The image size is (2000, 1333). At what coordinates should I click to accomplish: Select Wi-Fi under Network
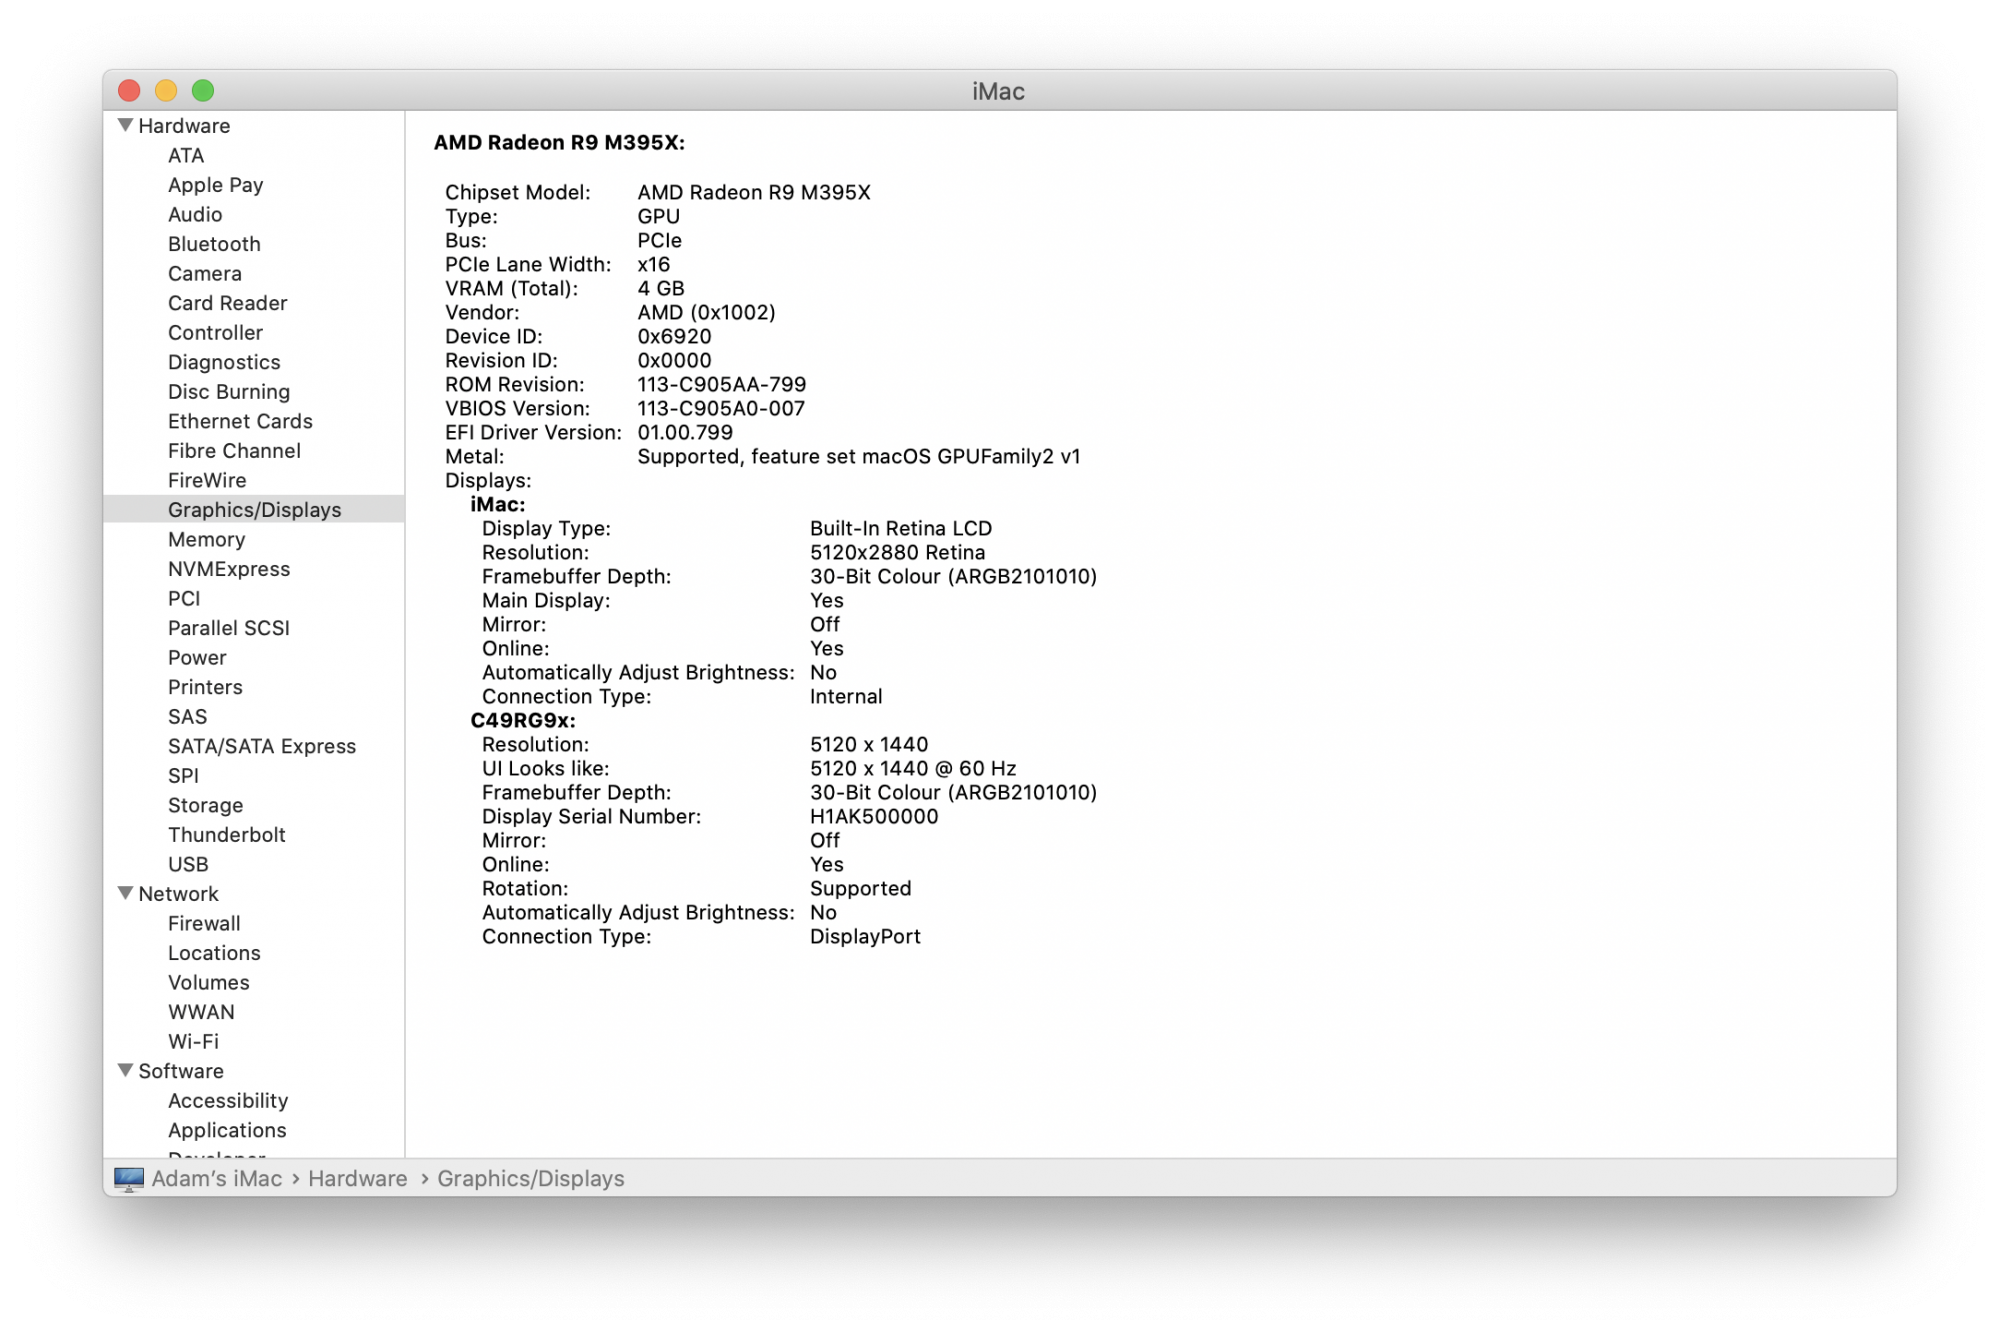(x=193, y=1041)
